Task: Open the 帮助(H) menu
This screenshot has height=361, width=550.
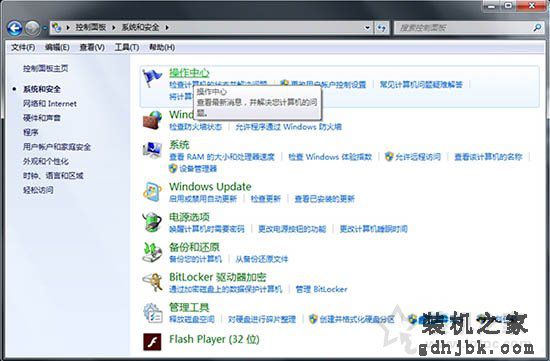Action: [162, 47]
